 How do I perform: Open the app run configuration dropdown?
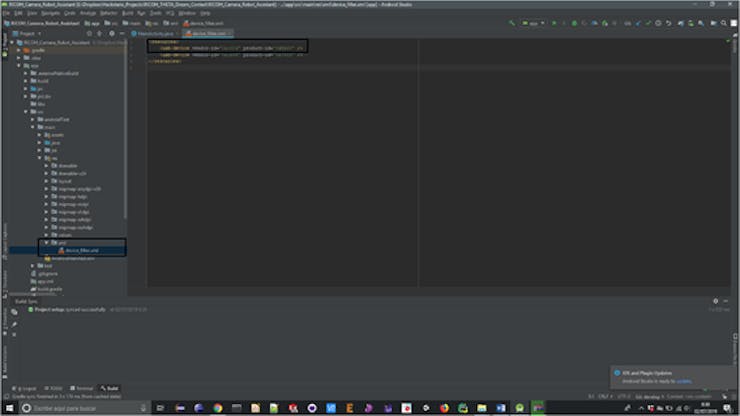[533, 23]
